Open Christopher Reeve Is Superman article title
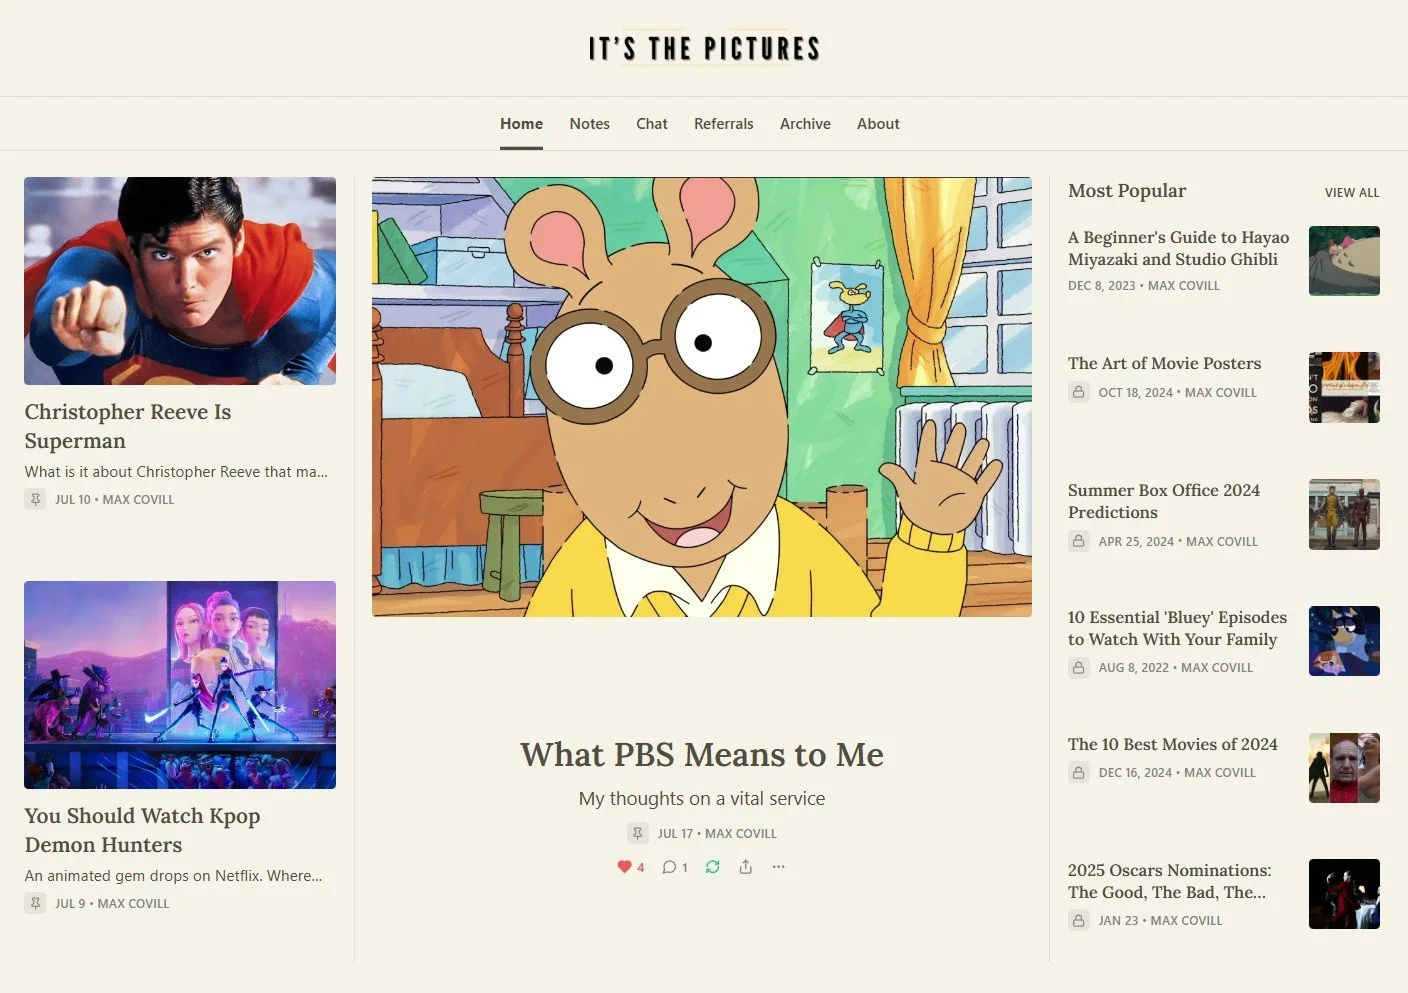This screenshot has height=993, width=1408. click(128, 426)
